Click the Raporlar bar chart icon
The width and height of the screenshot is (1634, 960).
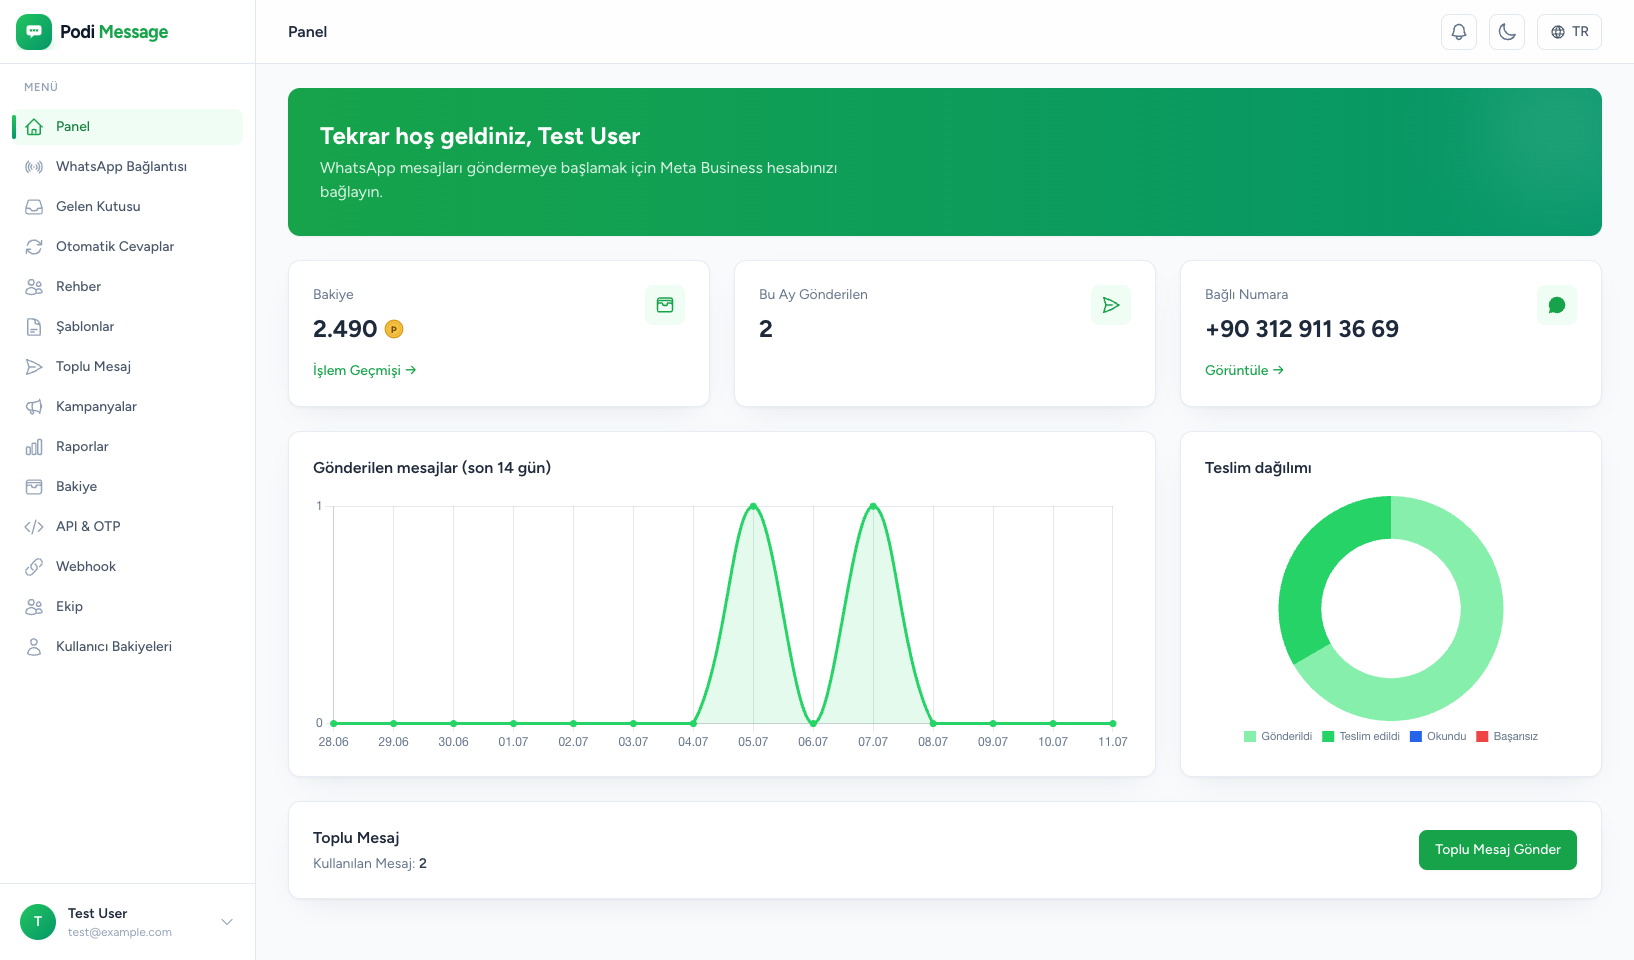click(34, 447)
